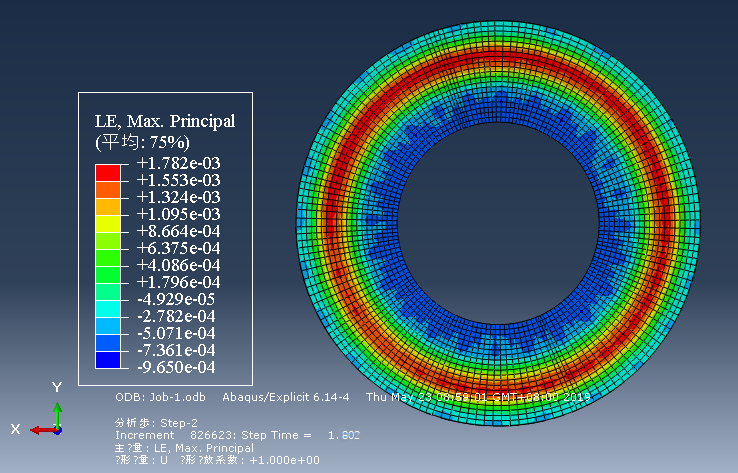Click the legend value +4.086e-04
This screenshot has height=473, width=738.
pos(178,265)
